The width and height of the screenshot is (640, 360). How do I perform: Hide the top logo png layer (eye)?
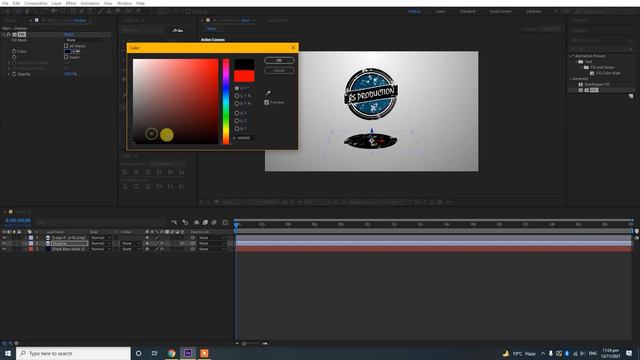click(4, 238)
